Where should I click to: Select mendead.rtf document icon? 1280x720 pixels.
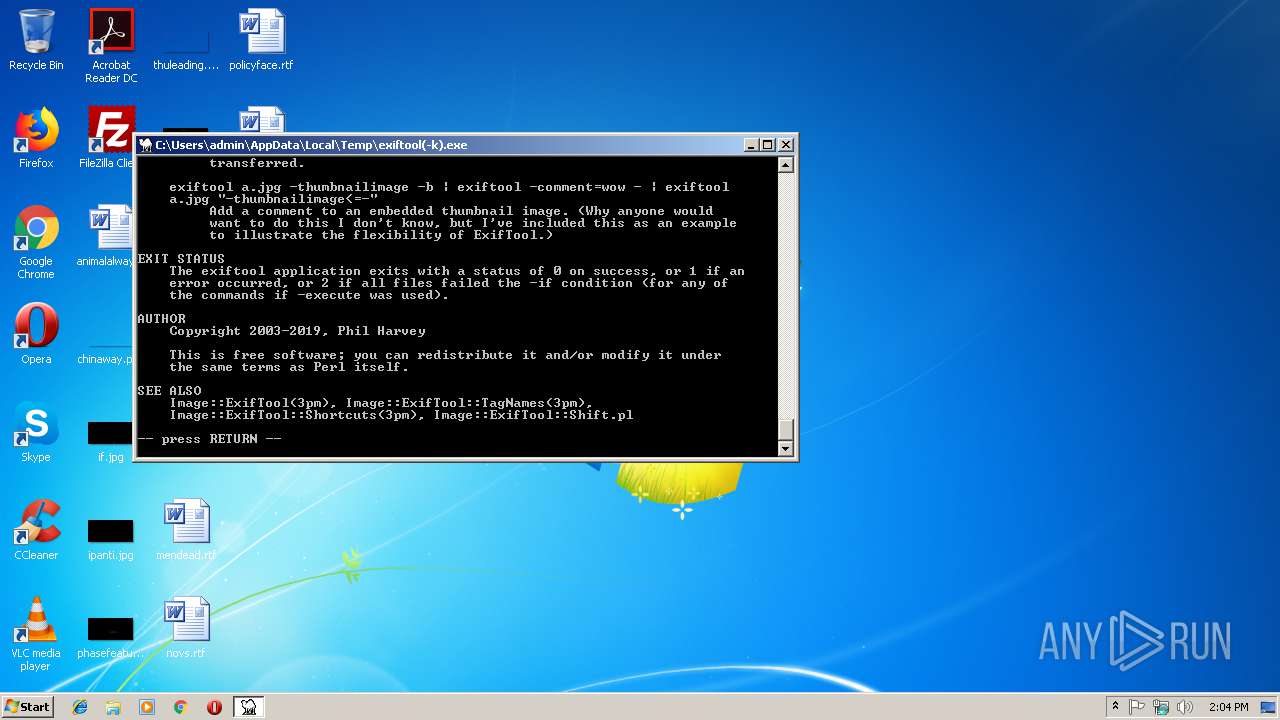186,530
